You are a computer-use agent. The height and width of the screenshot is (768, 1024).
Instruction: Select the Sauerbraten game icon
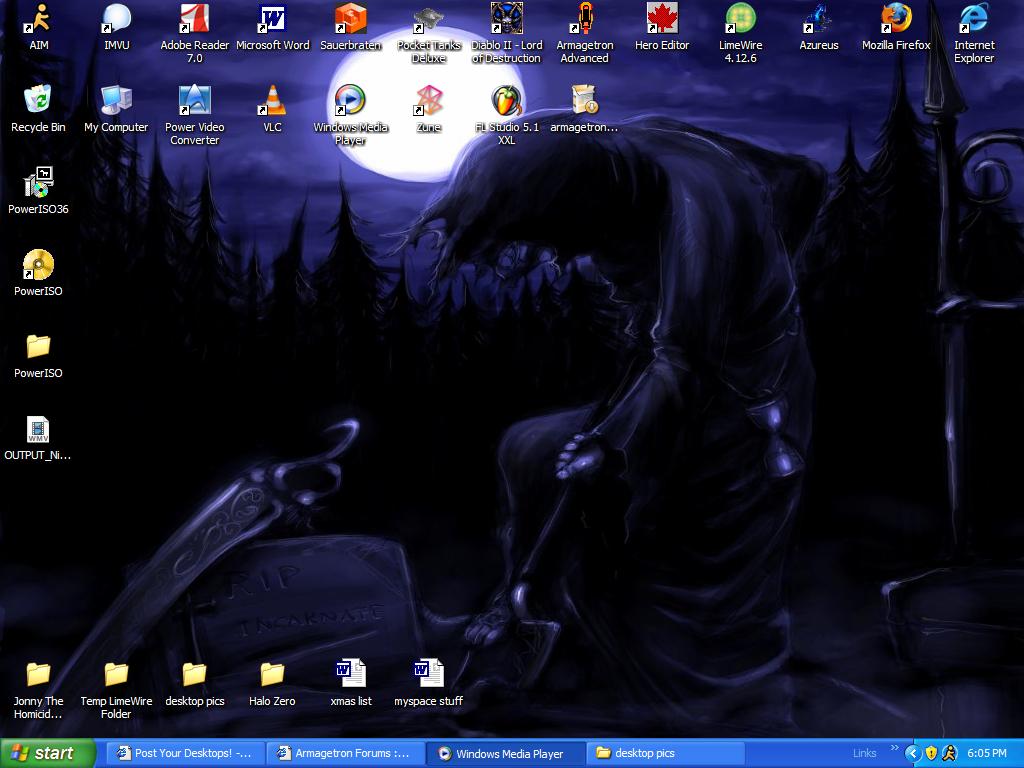point(350,19)
